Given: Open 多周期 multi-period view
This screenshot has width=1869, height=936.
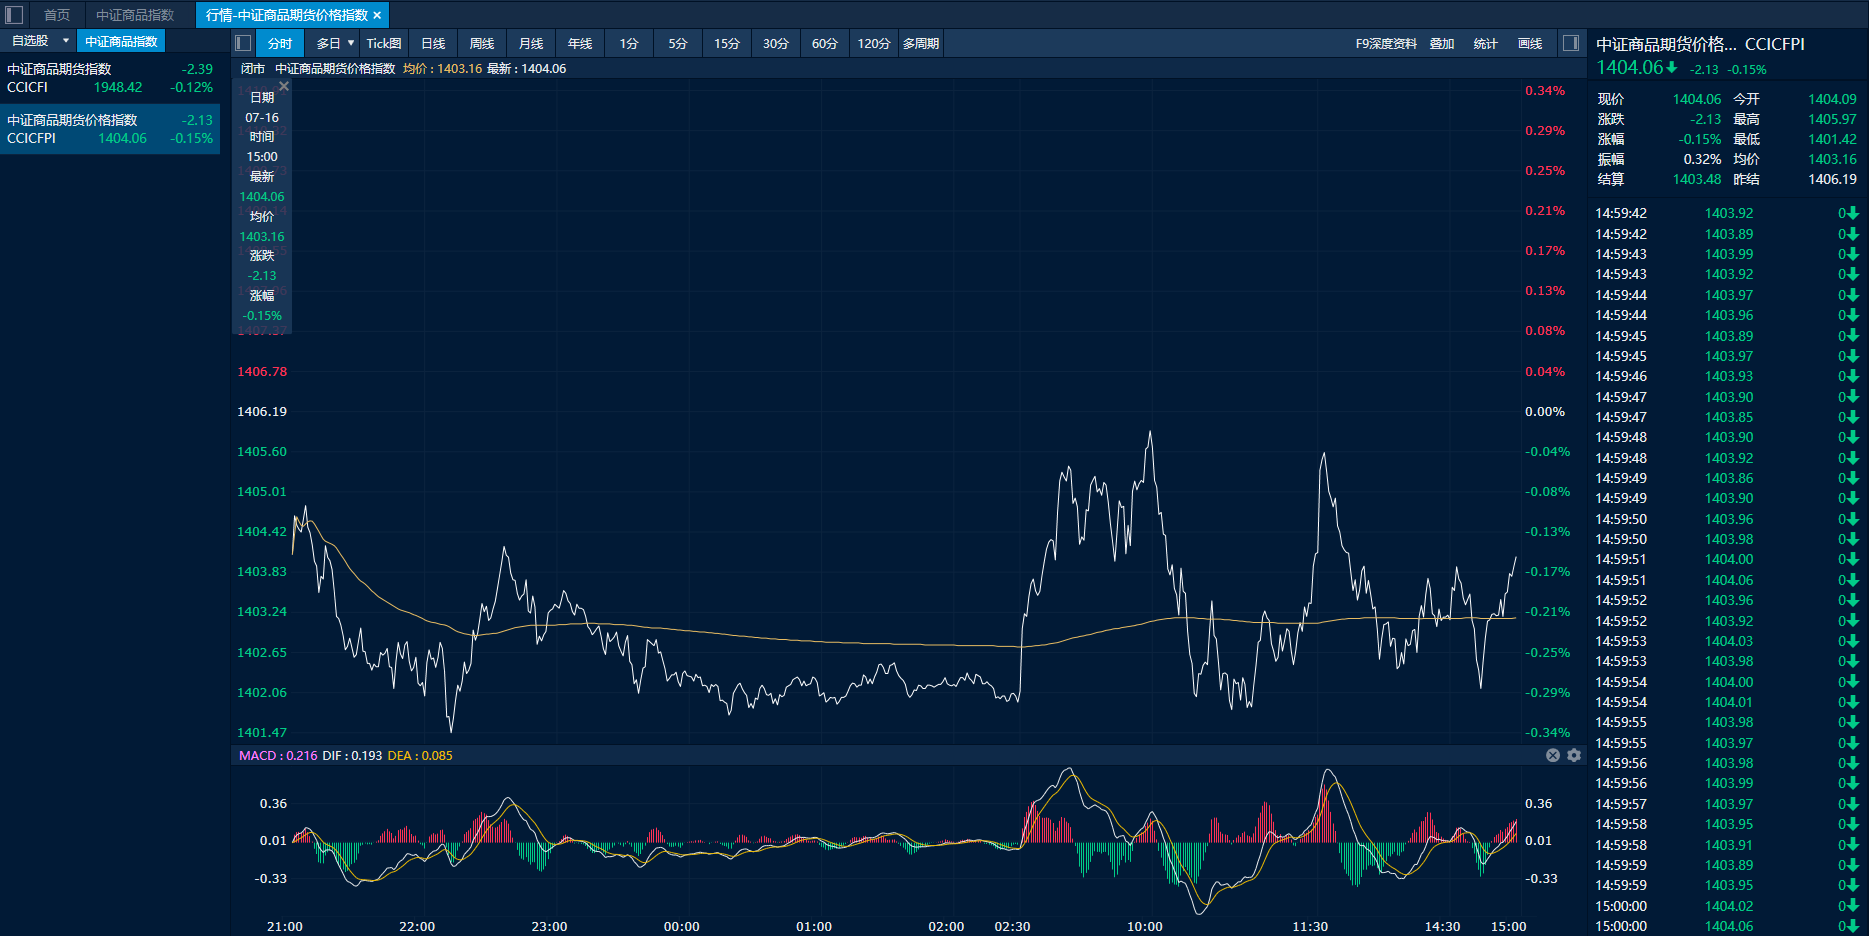Looking at the screenshot, I should pos(921,43).
